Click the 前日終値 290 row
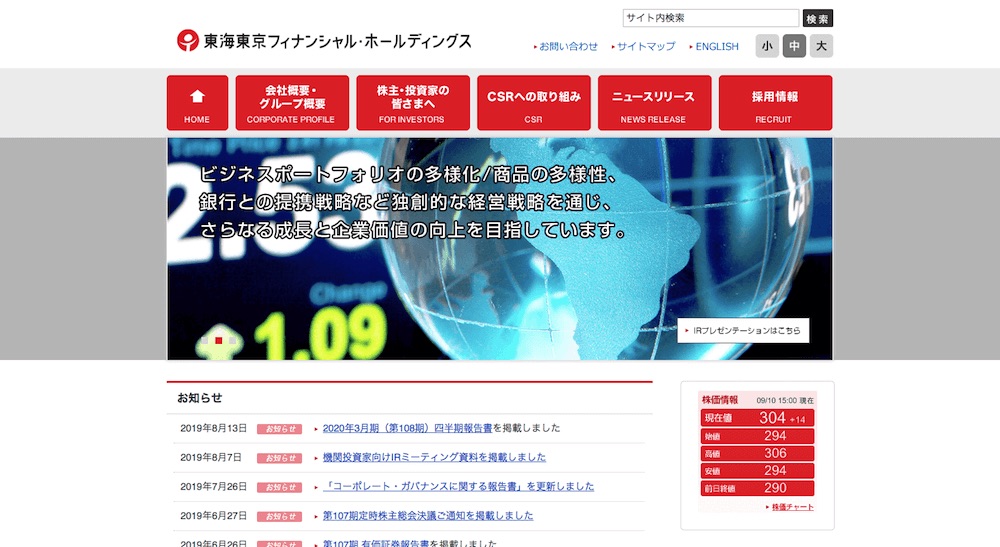The height and width of the screenshot is (547, 1000). (x=757, y=488)
